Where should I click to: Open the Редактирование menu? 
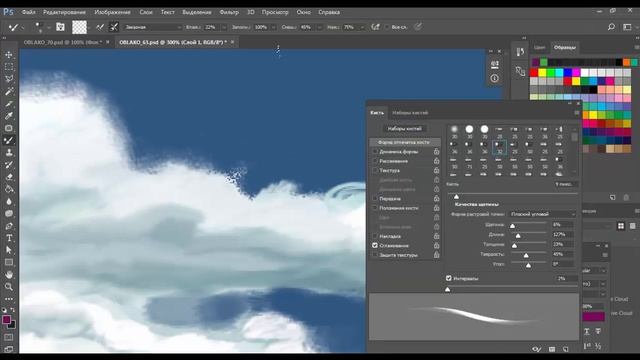click(64, 12)
